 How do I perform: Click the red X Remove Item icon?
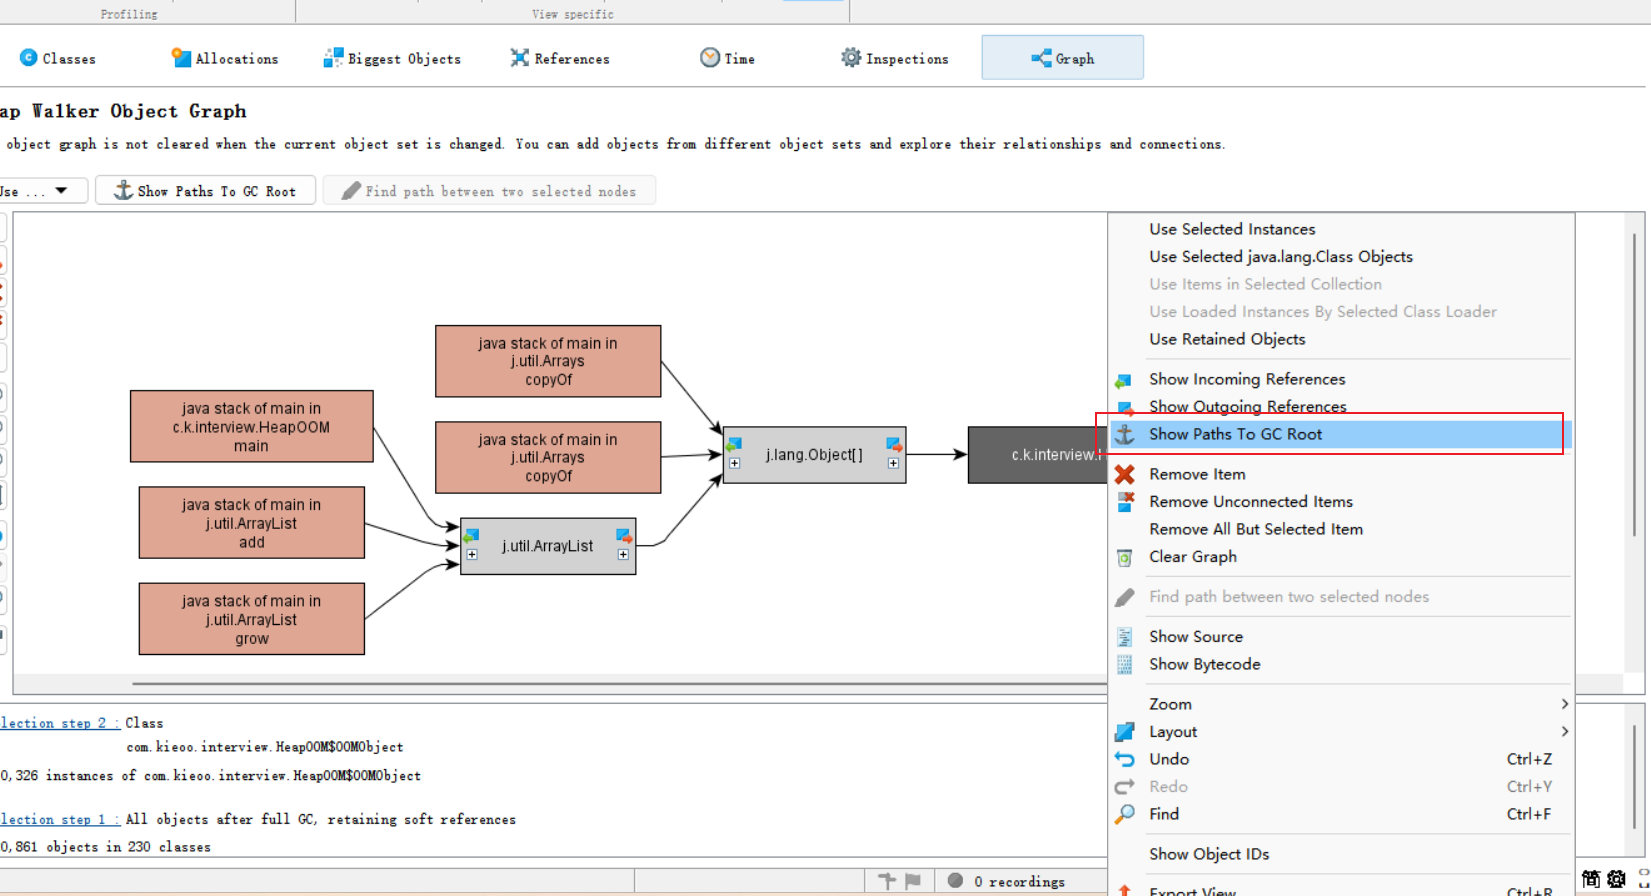coord(1125,474)
